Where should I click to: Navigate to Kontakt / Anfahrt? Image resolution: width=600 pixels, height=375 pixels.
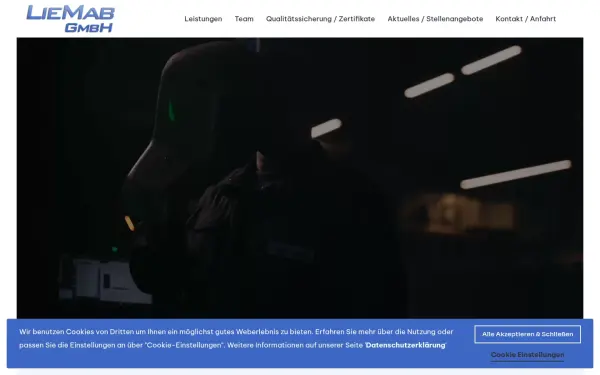(x=525, y=19)
